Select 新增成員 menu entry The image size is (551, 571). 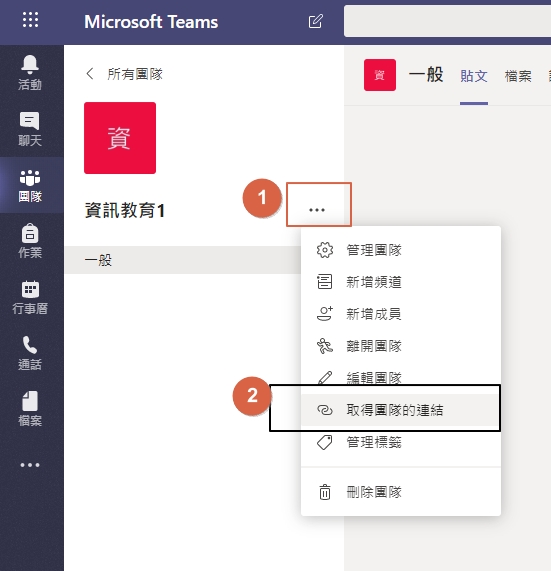pos(401,314)
